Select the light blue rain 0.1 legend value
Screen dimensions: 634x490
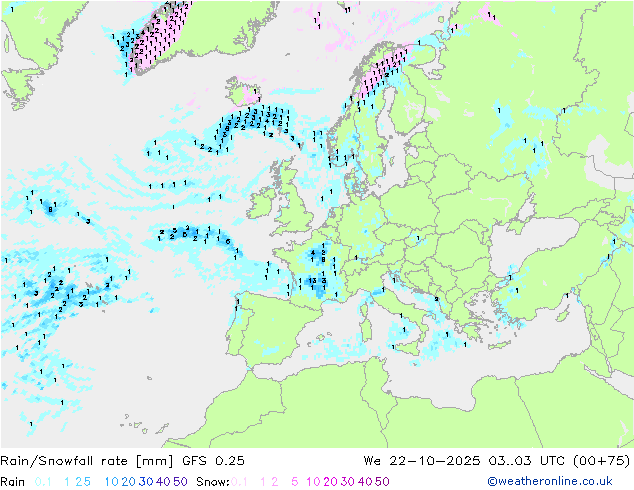tap(43, 482)
